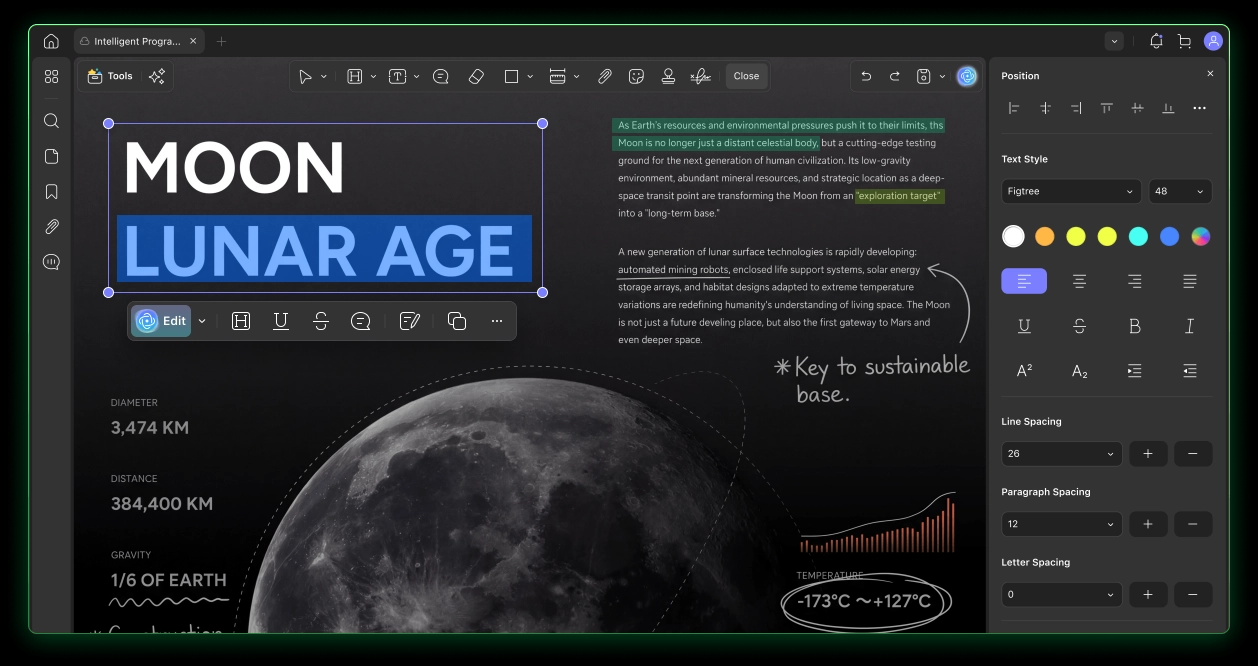The image size is (1258, 666).
Task: Toggle italic in Text Style panel
Action: click(1190, 326)
